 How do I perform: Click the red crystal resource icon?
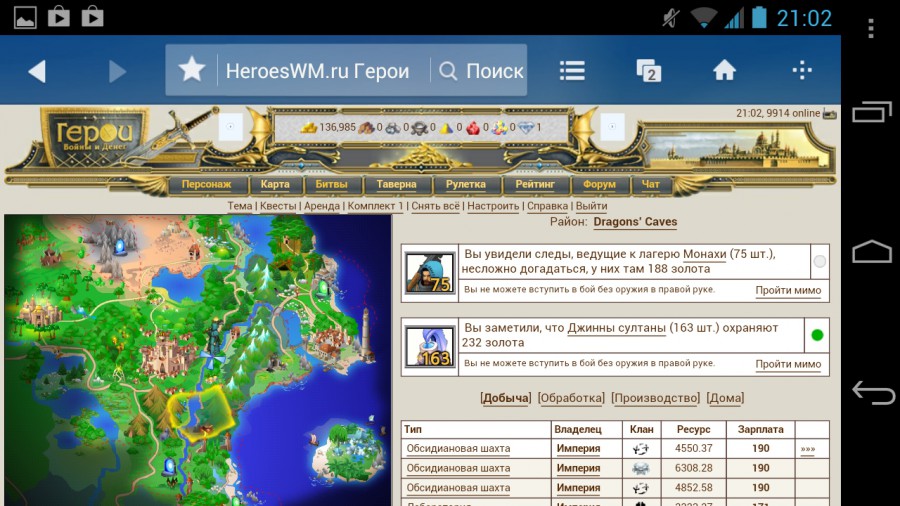point(472,127)
